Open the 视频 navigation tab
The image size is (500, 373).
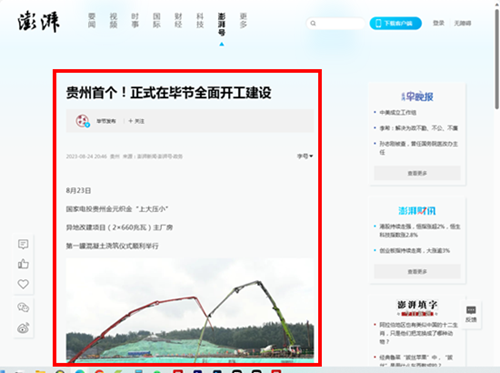pos(114,20)
